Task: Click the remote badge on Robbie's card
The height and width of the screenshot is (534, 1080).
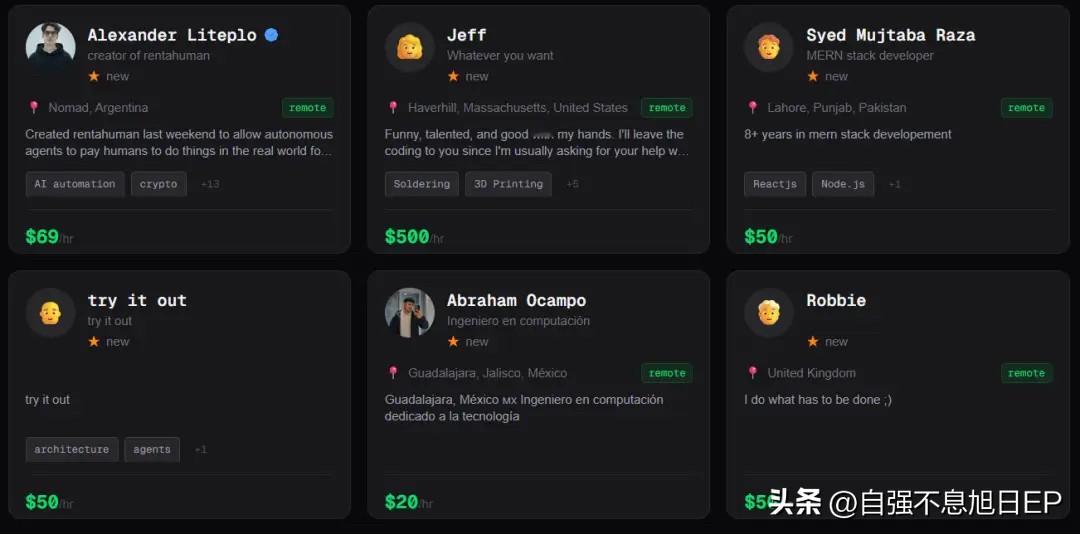Action: [x=1026, y=373]
